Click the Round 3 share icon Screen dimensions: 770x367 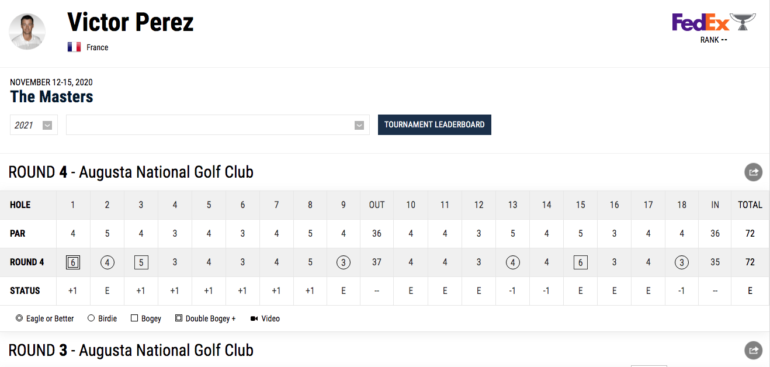(753, 350)
